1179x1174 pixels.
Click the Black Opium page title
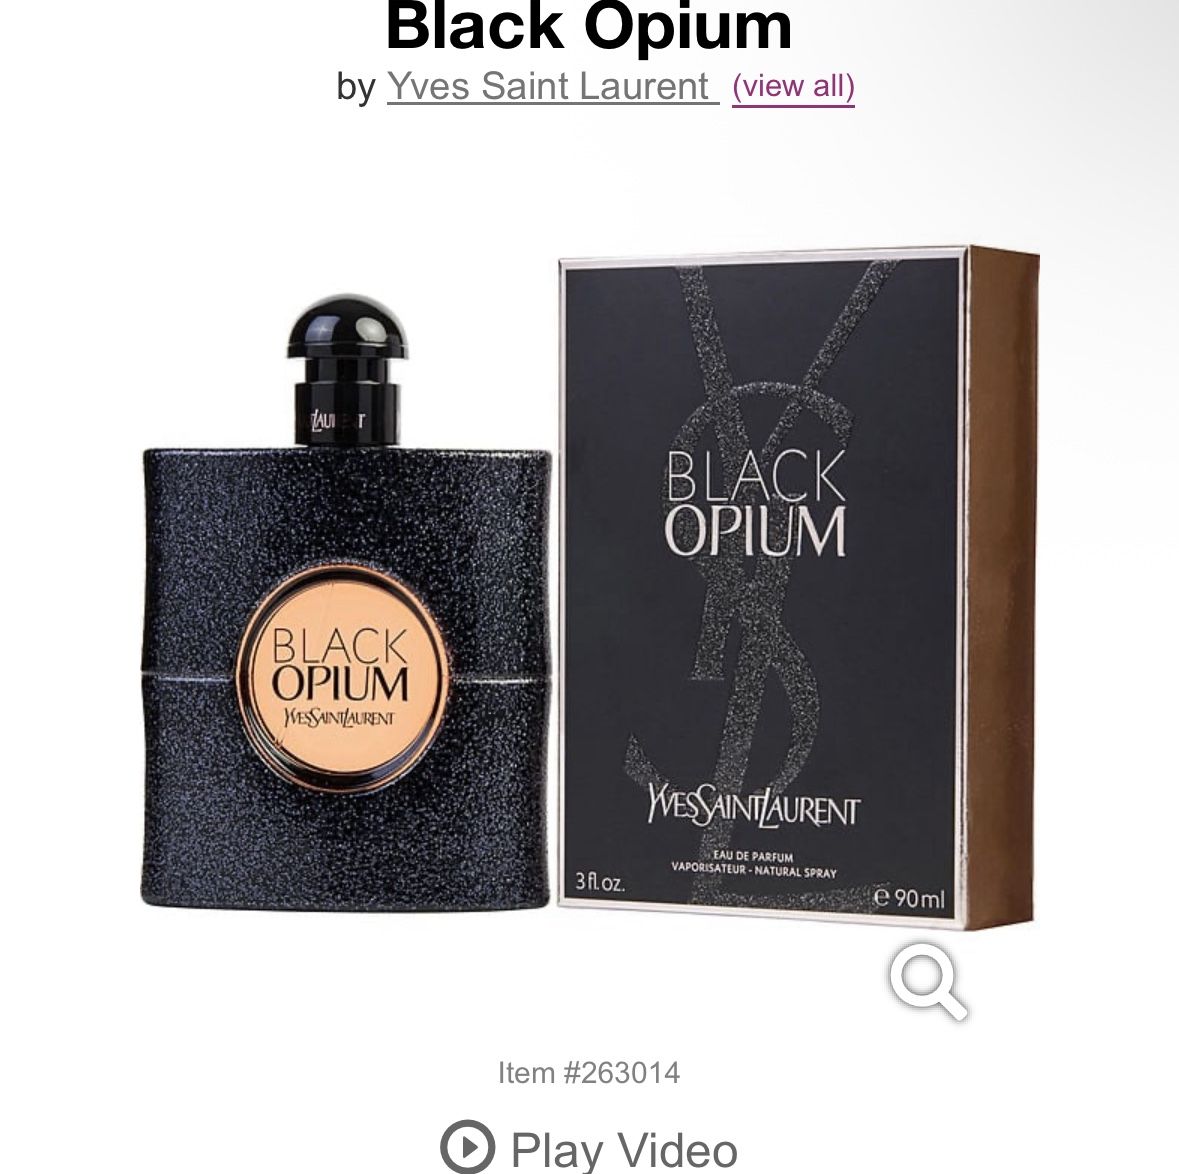589,27
